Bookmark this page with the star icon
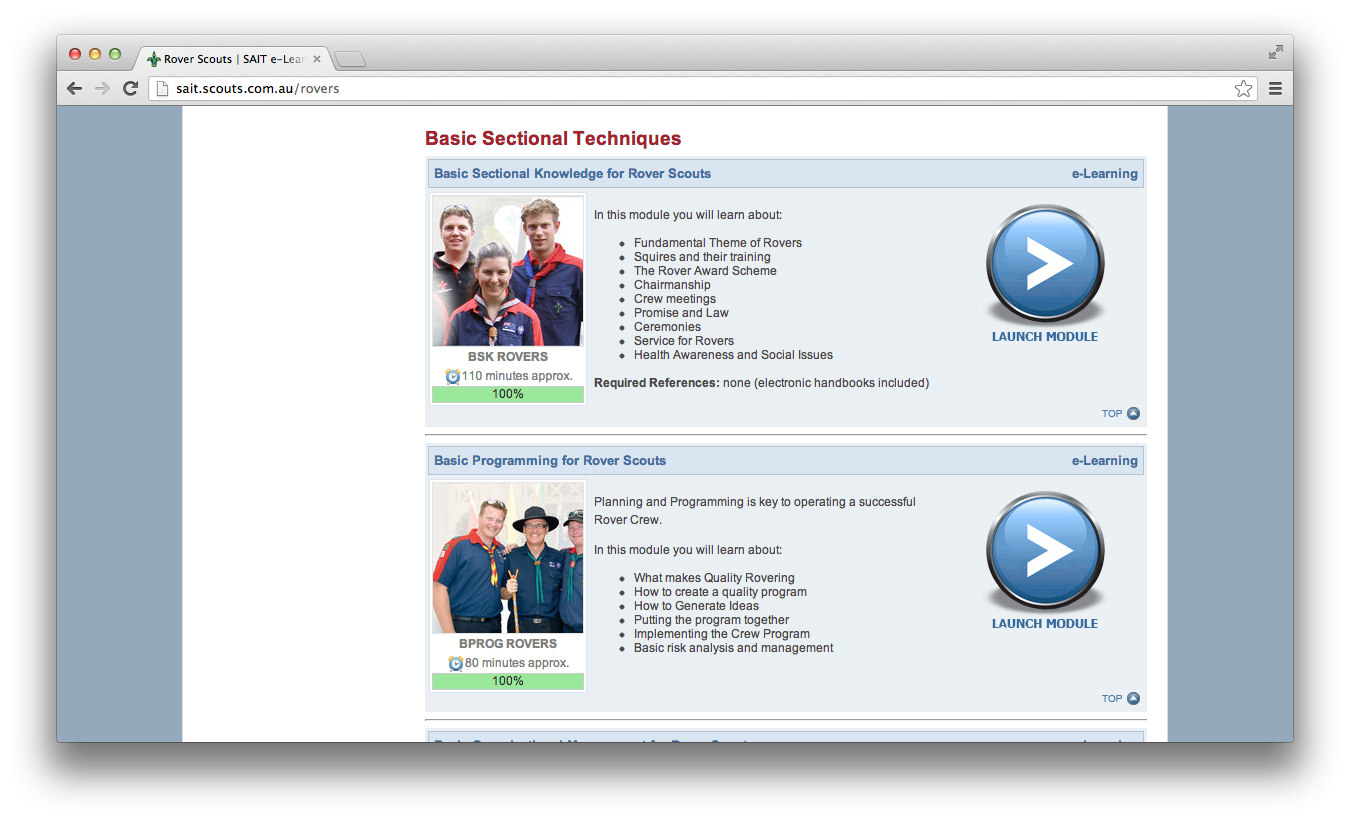 coord(1243,89)
